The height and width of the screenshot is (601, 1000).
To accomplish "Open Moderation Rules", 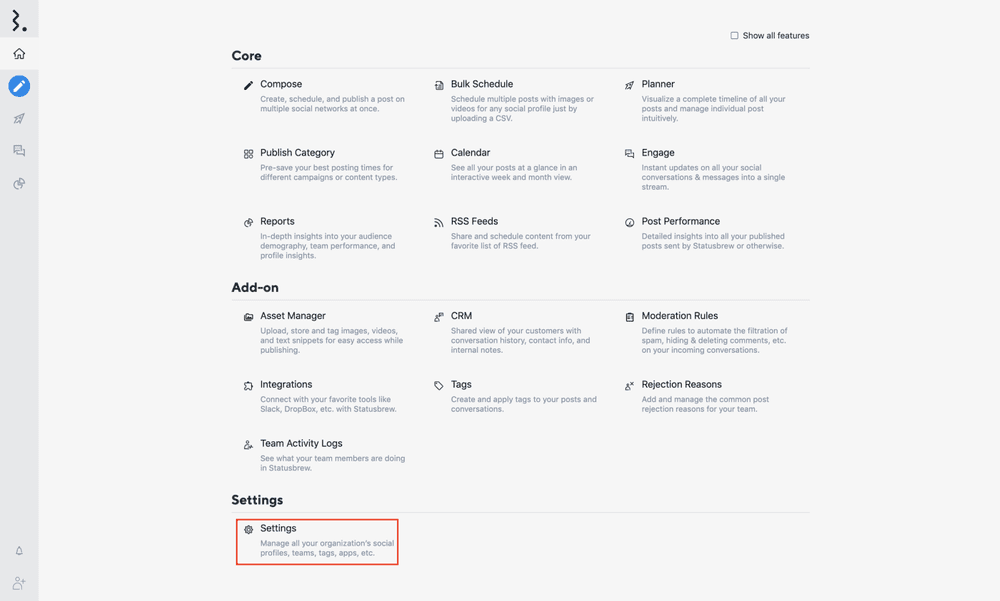I will (x=679, y=316).
